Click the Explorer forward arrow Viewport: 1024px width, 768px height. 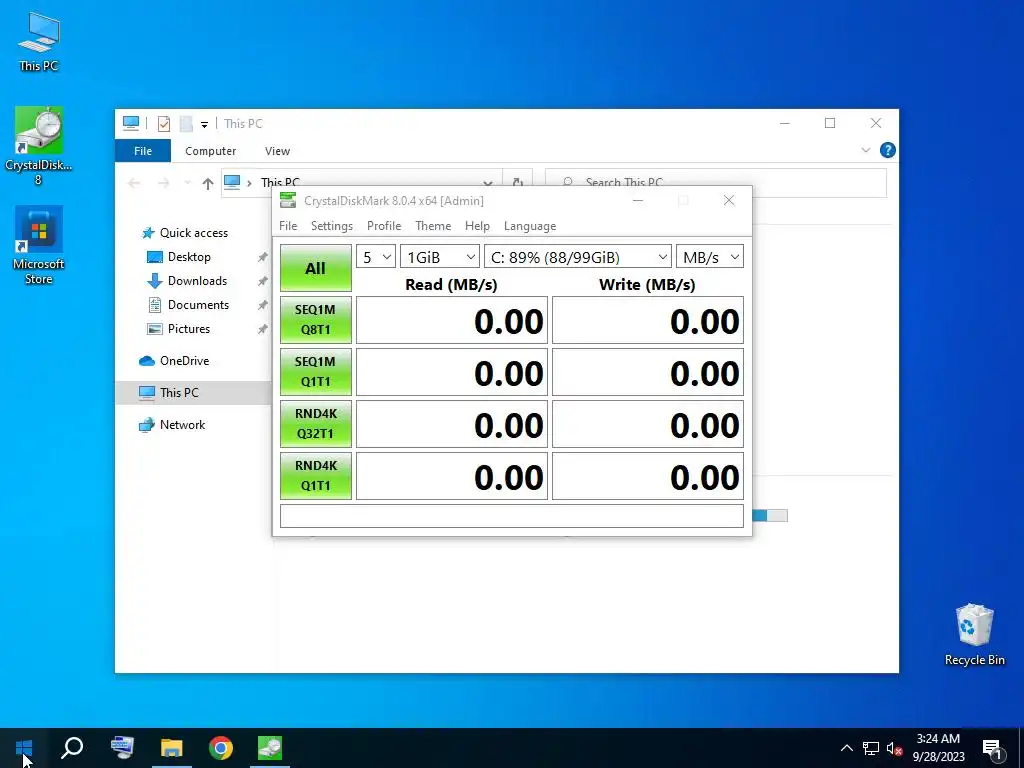click(163, 184)
